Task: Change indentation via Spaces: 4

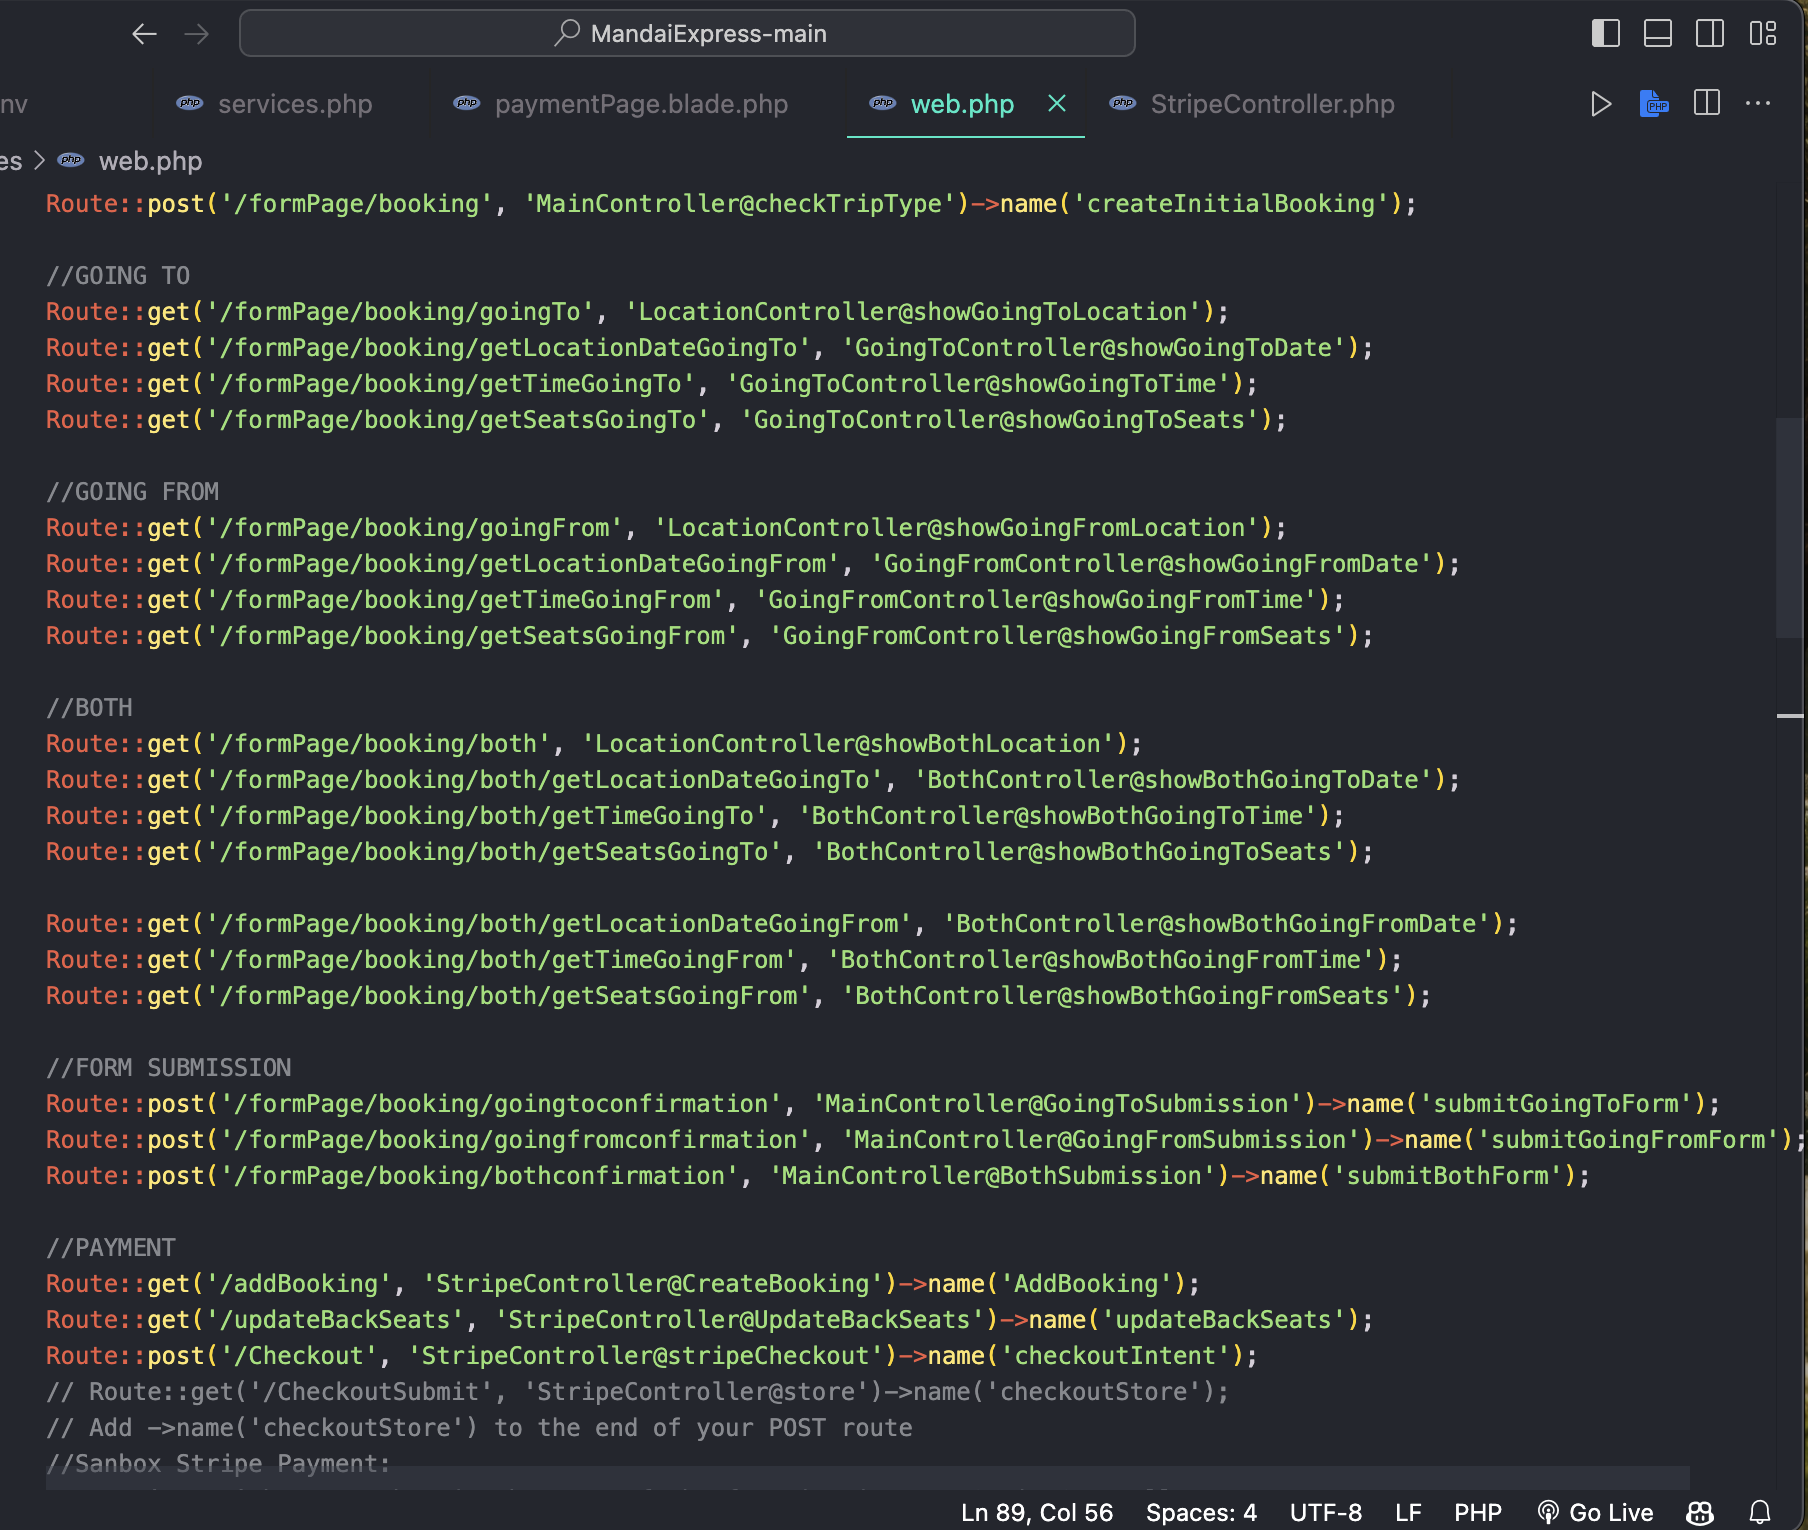Action: click(1201, 1512)
